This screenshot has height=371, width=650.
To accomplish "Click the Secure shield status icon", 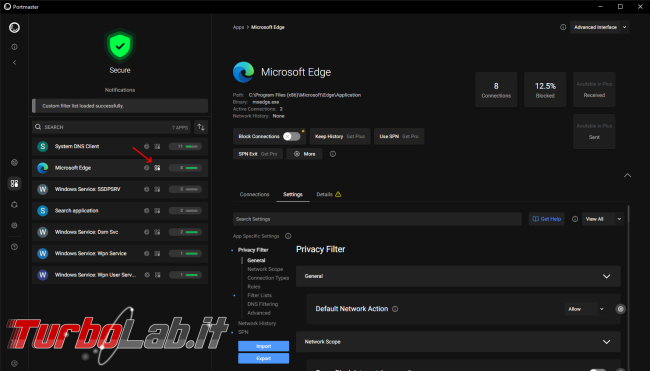I will [120, 45].
